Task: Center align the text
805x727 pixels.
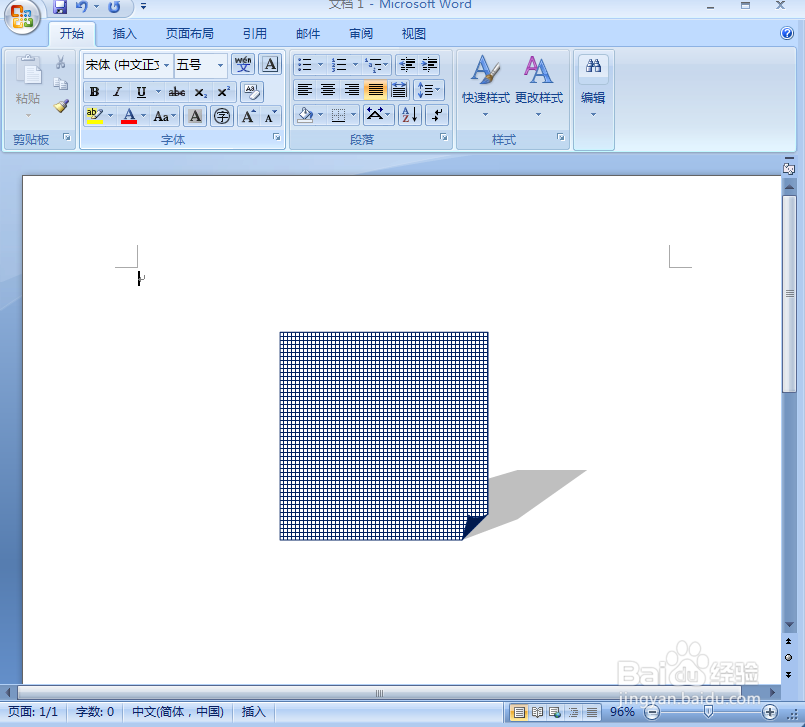Action: (x=328, y=90)
